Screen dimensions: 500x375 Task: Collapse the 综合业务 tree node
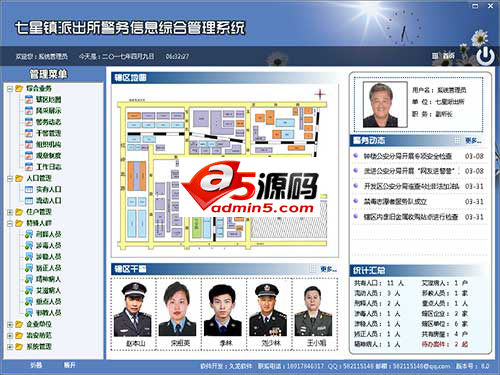pyautogui.click(x=10, y=89)
